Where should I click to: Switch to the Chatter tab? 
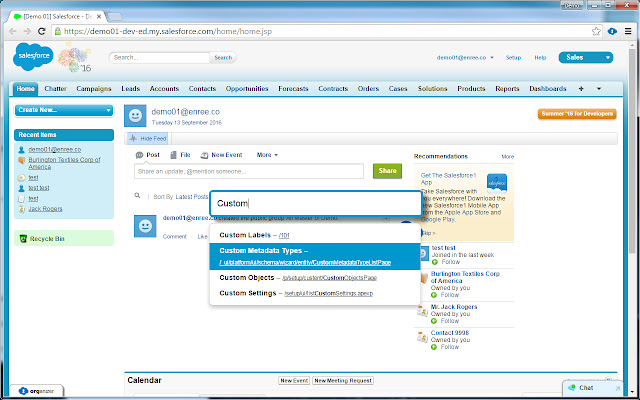tap(56, 89)
